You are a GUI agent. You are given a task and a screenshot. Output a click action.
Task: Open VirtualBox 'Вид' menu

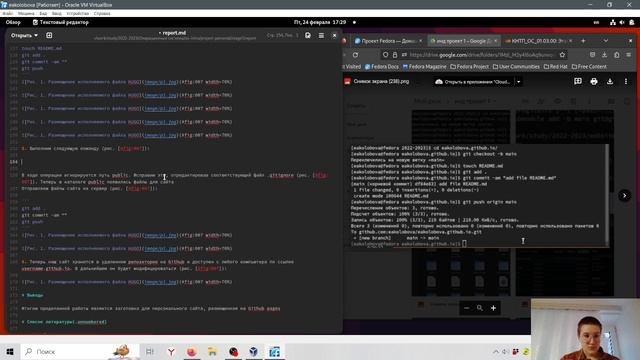point(43,13)
